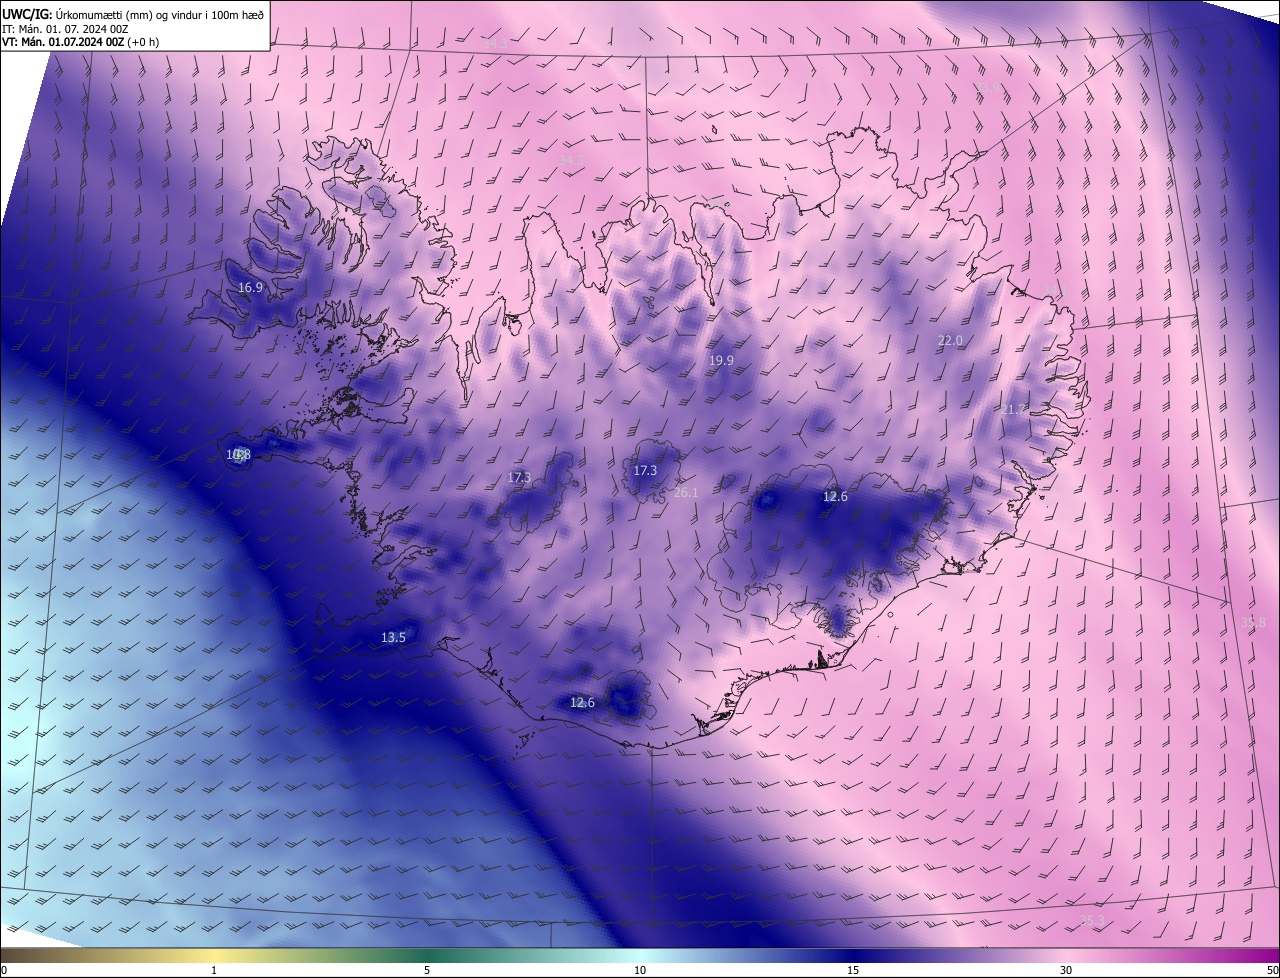Screen dimensions: 1280x978
Task: Click the color bar tick label 5
Action: point(427,970)
